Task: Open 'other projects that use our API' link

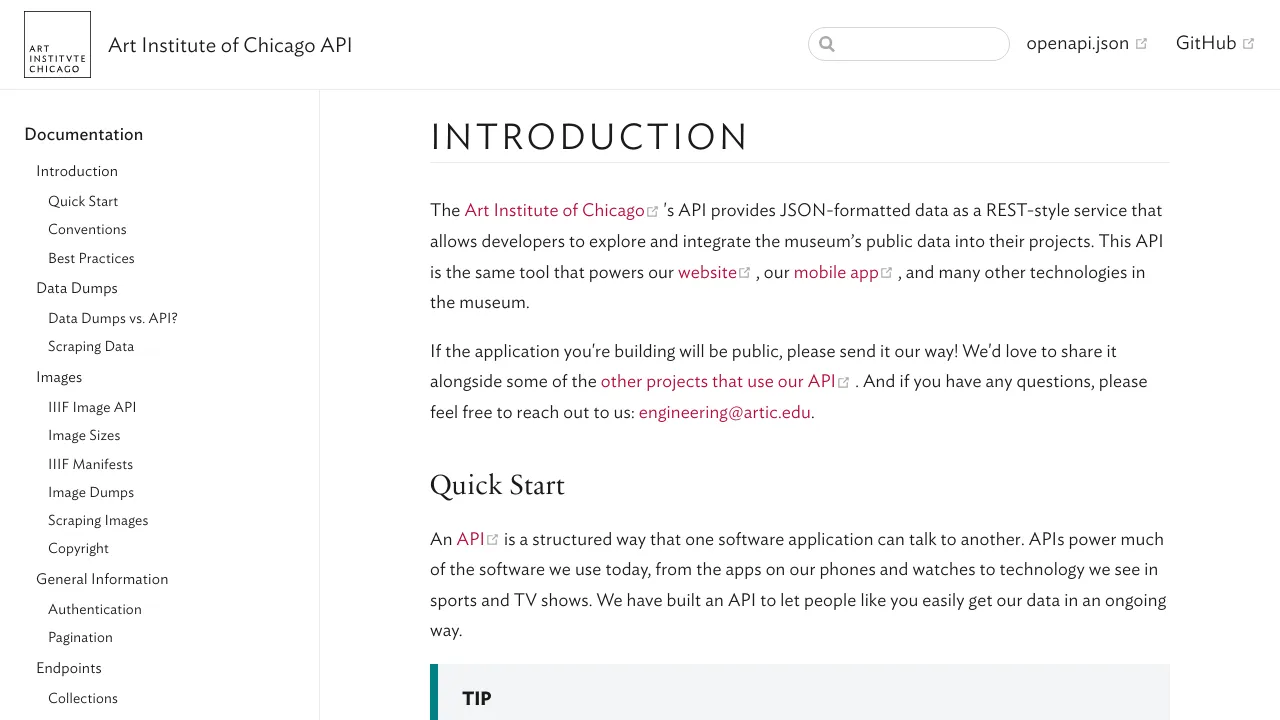Action: pyautogui.click(x=718, y=381)
